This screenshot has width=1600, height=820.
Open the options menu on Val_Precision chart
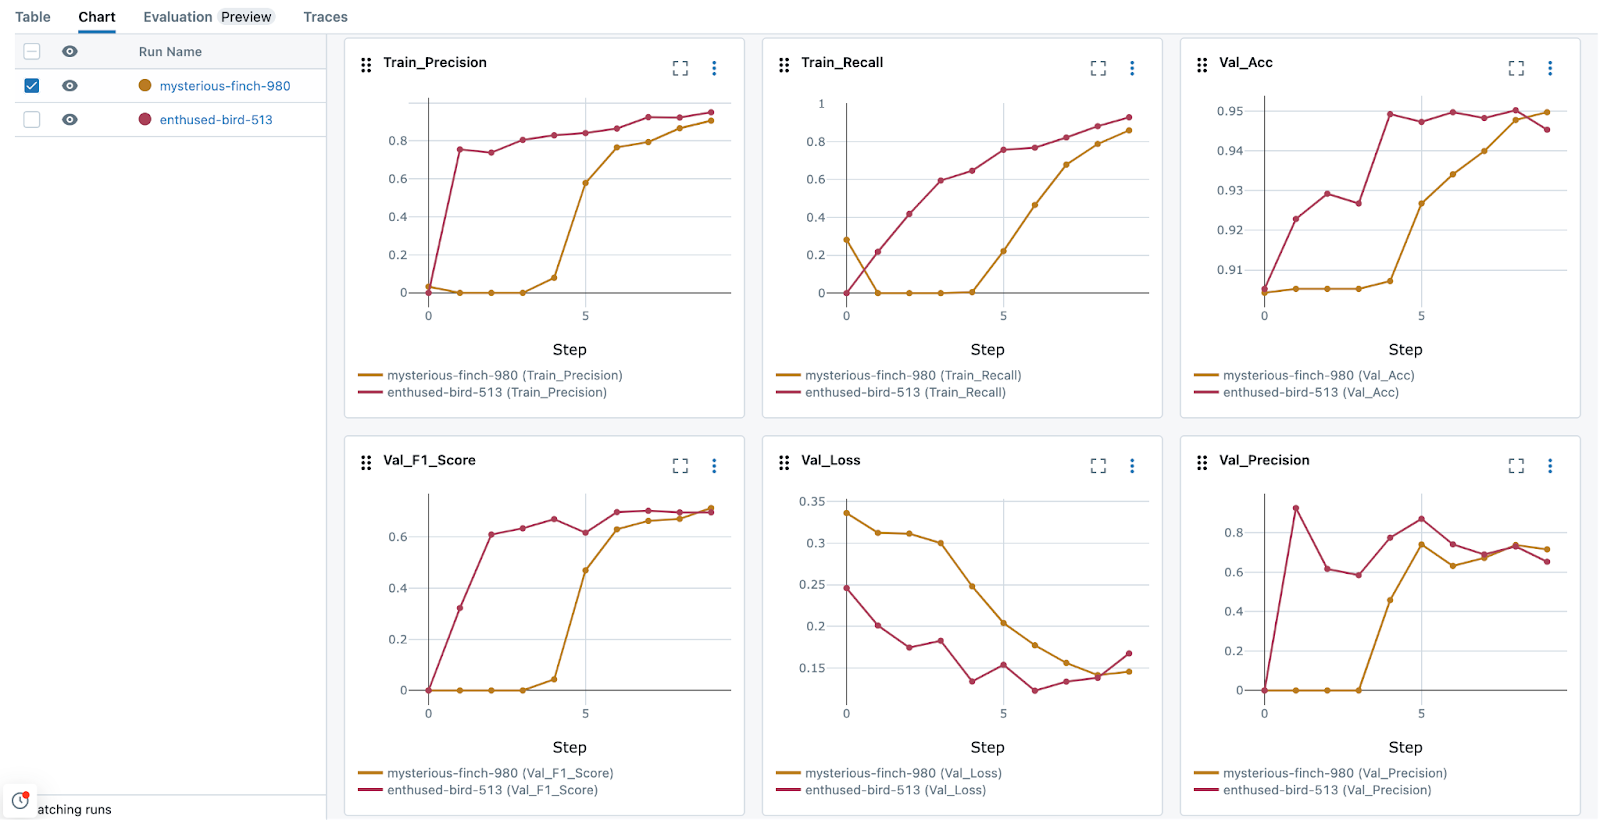coord(1549,466)
